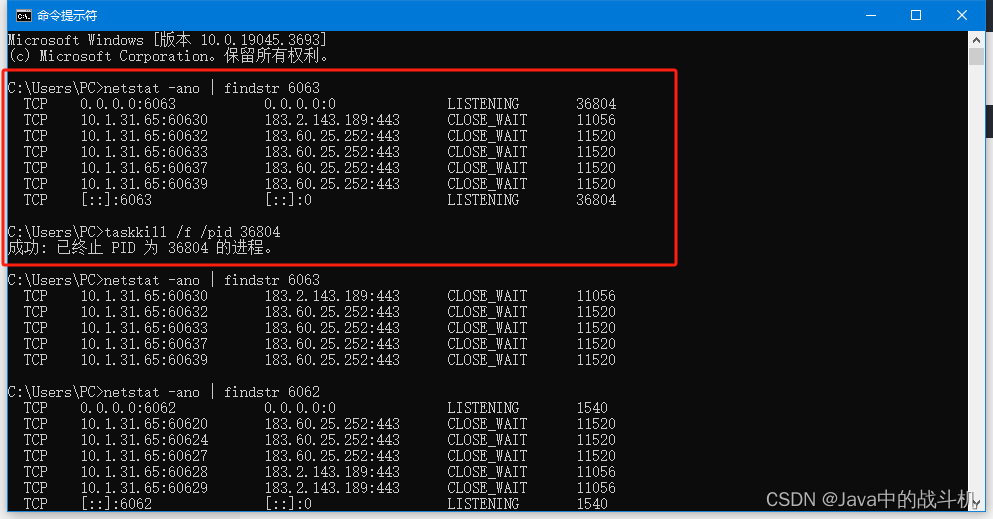
Task: Click PID 36804 on the 0.0.0.0:6063 row
Action: pos(596,104)
